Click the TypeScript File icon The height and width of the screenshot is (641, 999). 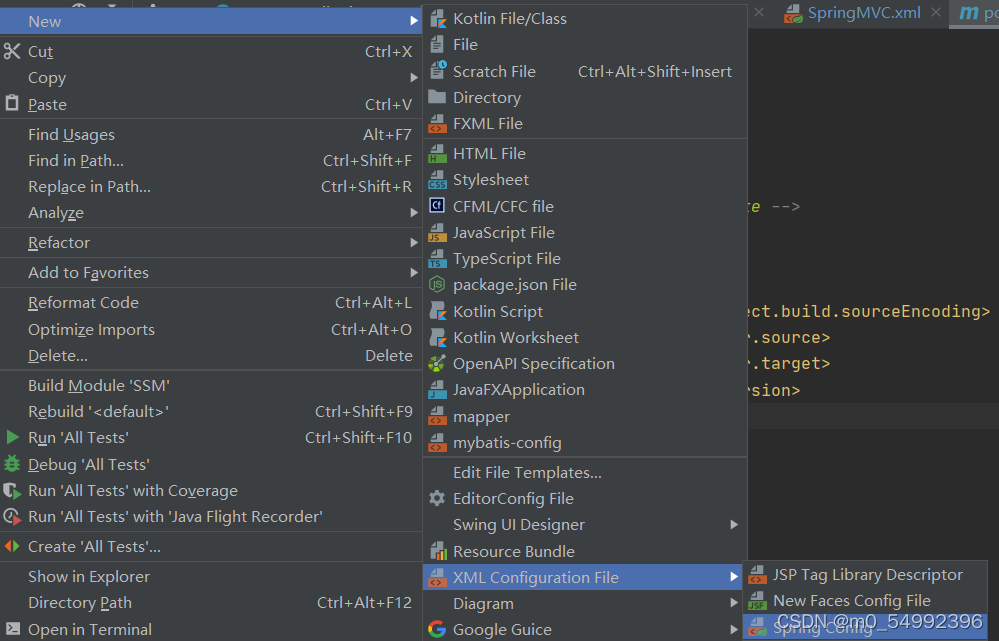click(x=437, y=259)
